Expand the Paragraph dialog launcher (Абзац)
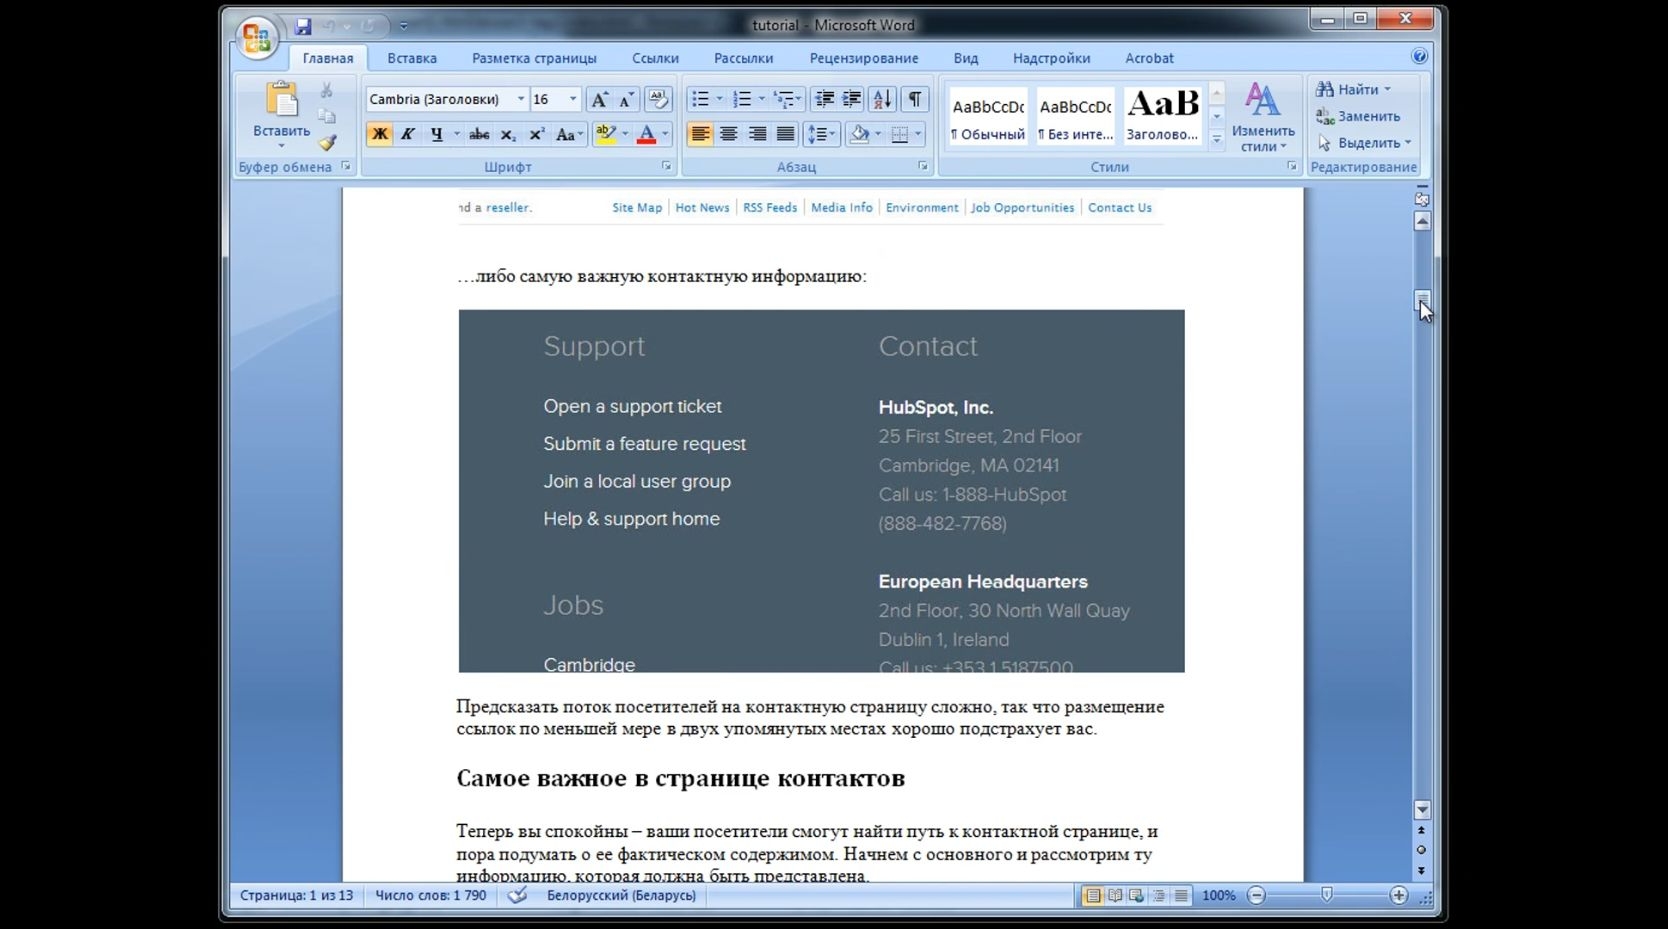Screen dimensions: 1668x929 tap(923, 167)
